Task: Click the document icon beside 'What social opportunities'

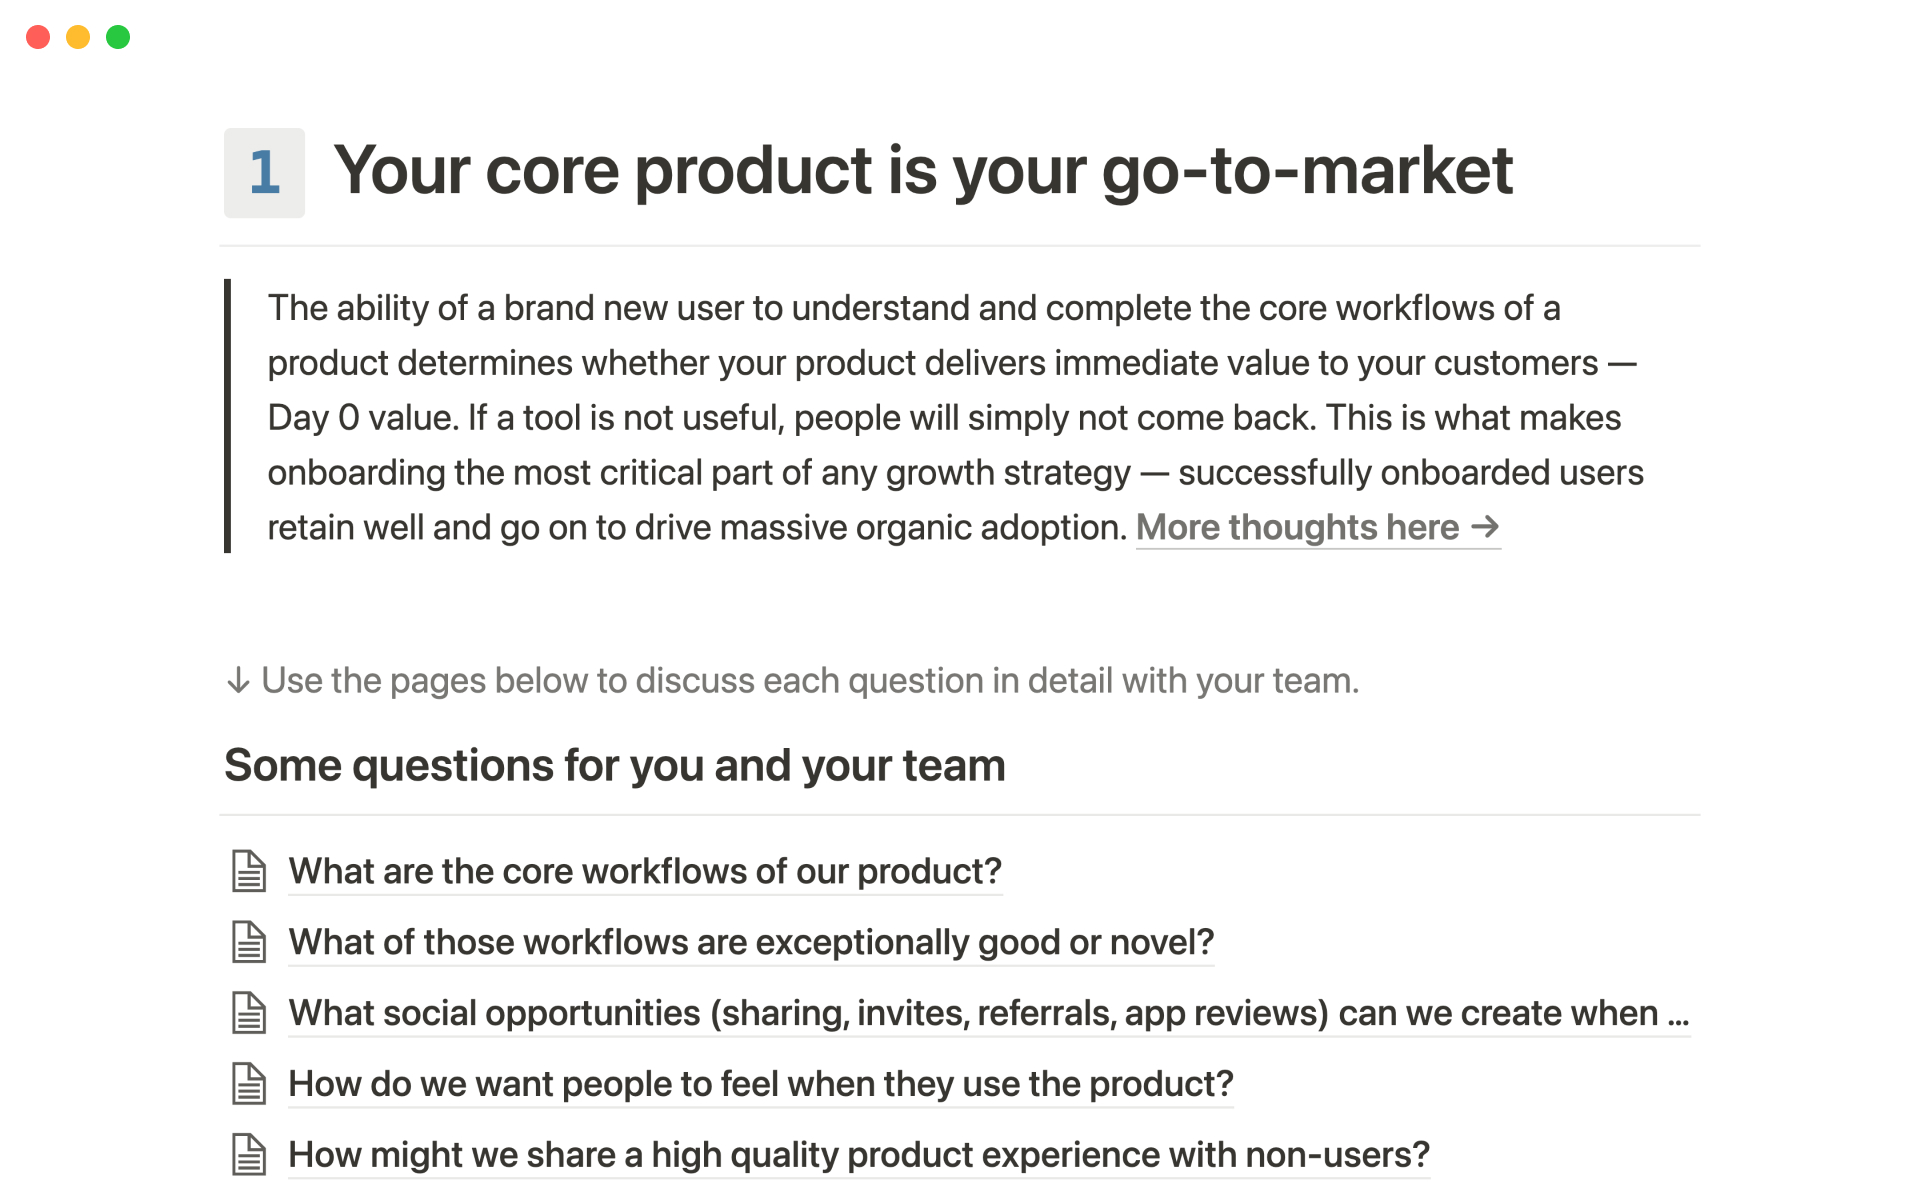Action: [249, 1013]
